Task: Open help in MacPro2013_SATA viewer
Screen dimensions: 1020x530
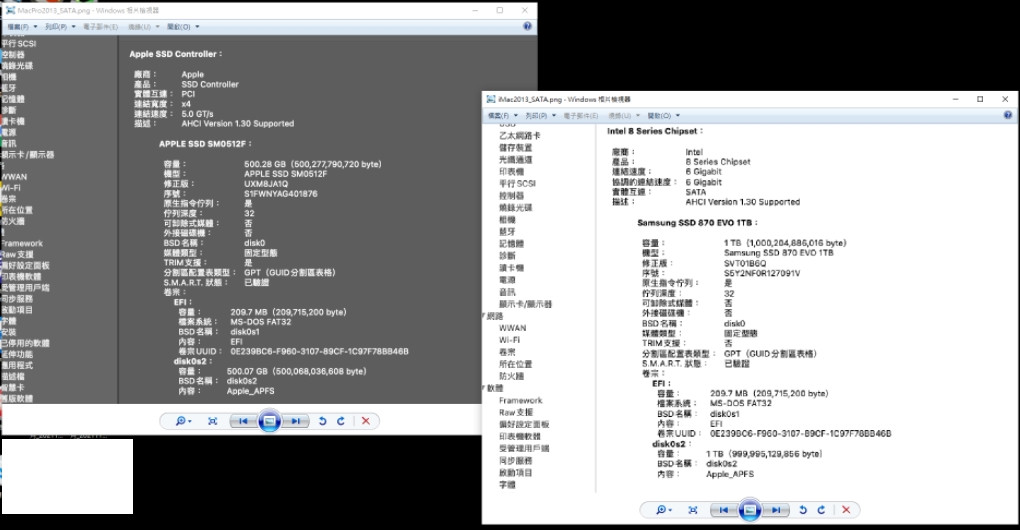Action: click(x=527, y=27)
